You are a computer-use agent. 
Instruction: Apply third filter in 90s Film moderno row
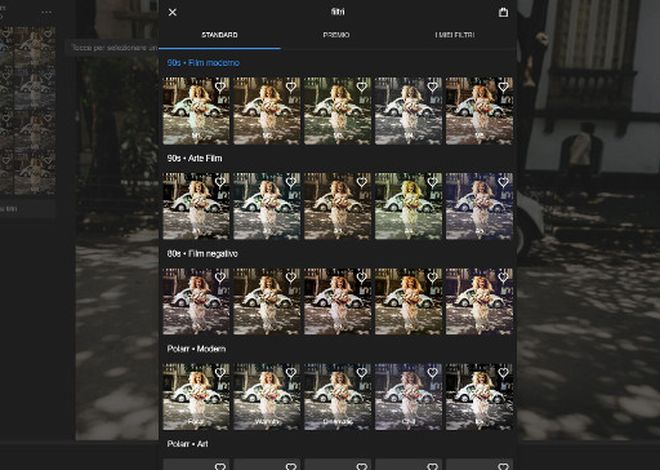click(338, 111)
